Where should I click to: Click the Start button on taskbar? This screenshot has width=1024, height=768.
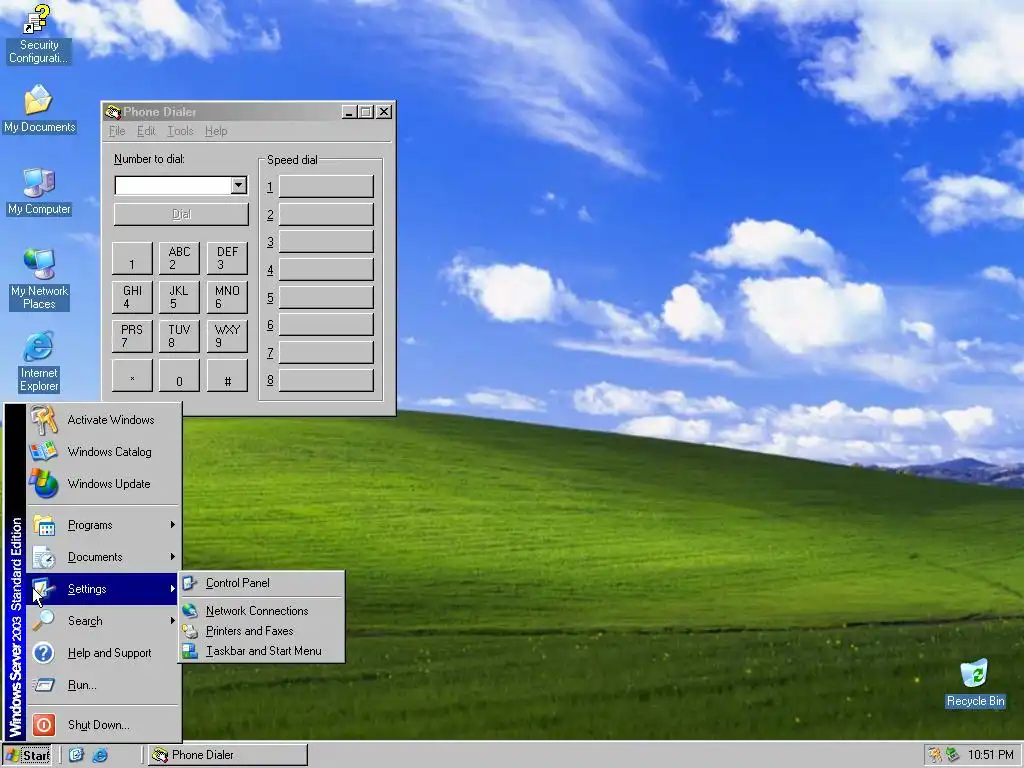(x=27, y=755)
